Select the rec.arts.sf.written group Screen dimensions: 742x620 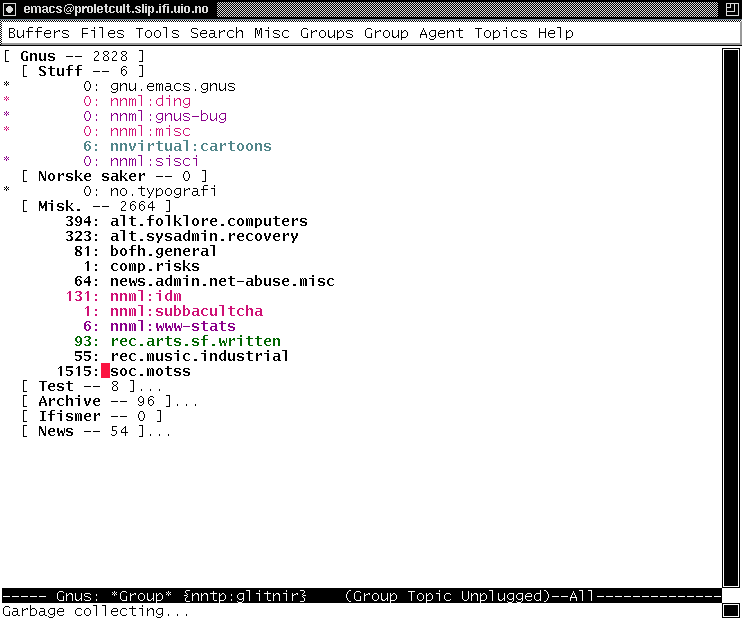195,341
